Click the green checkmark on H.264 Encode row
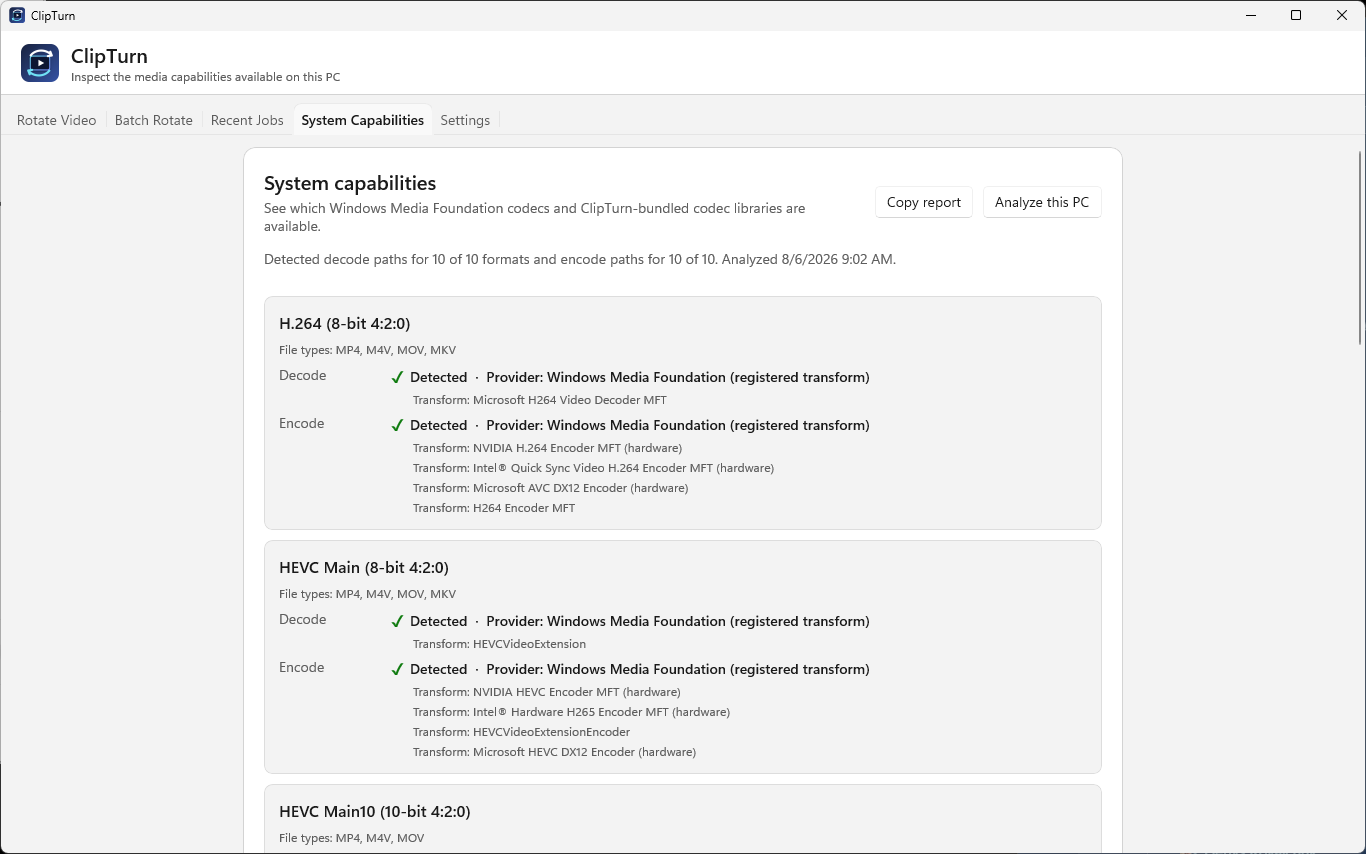The image size is (1366, 854). tap(397, 425)
